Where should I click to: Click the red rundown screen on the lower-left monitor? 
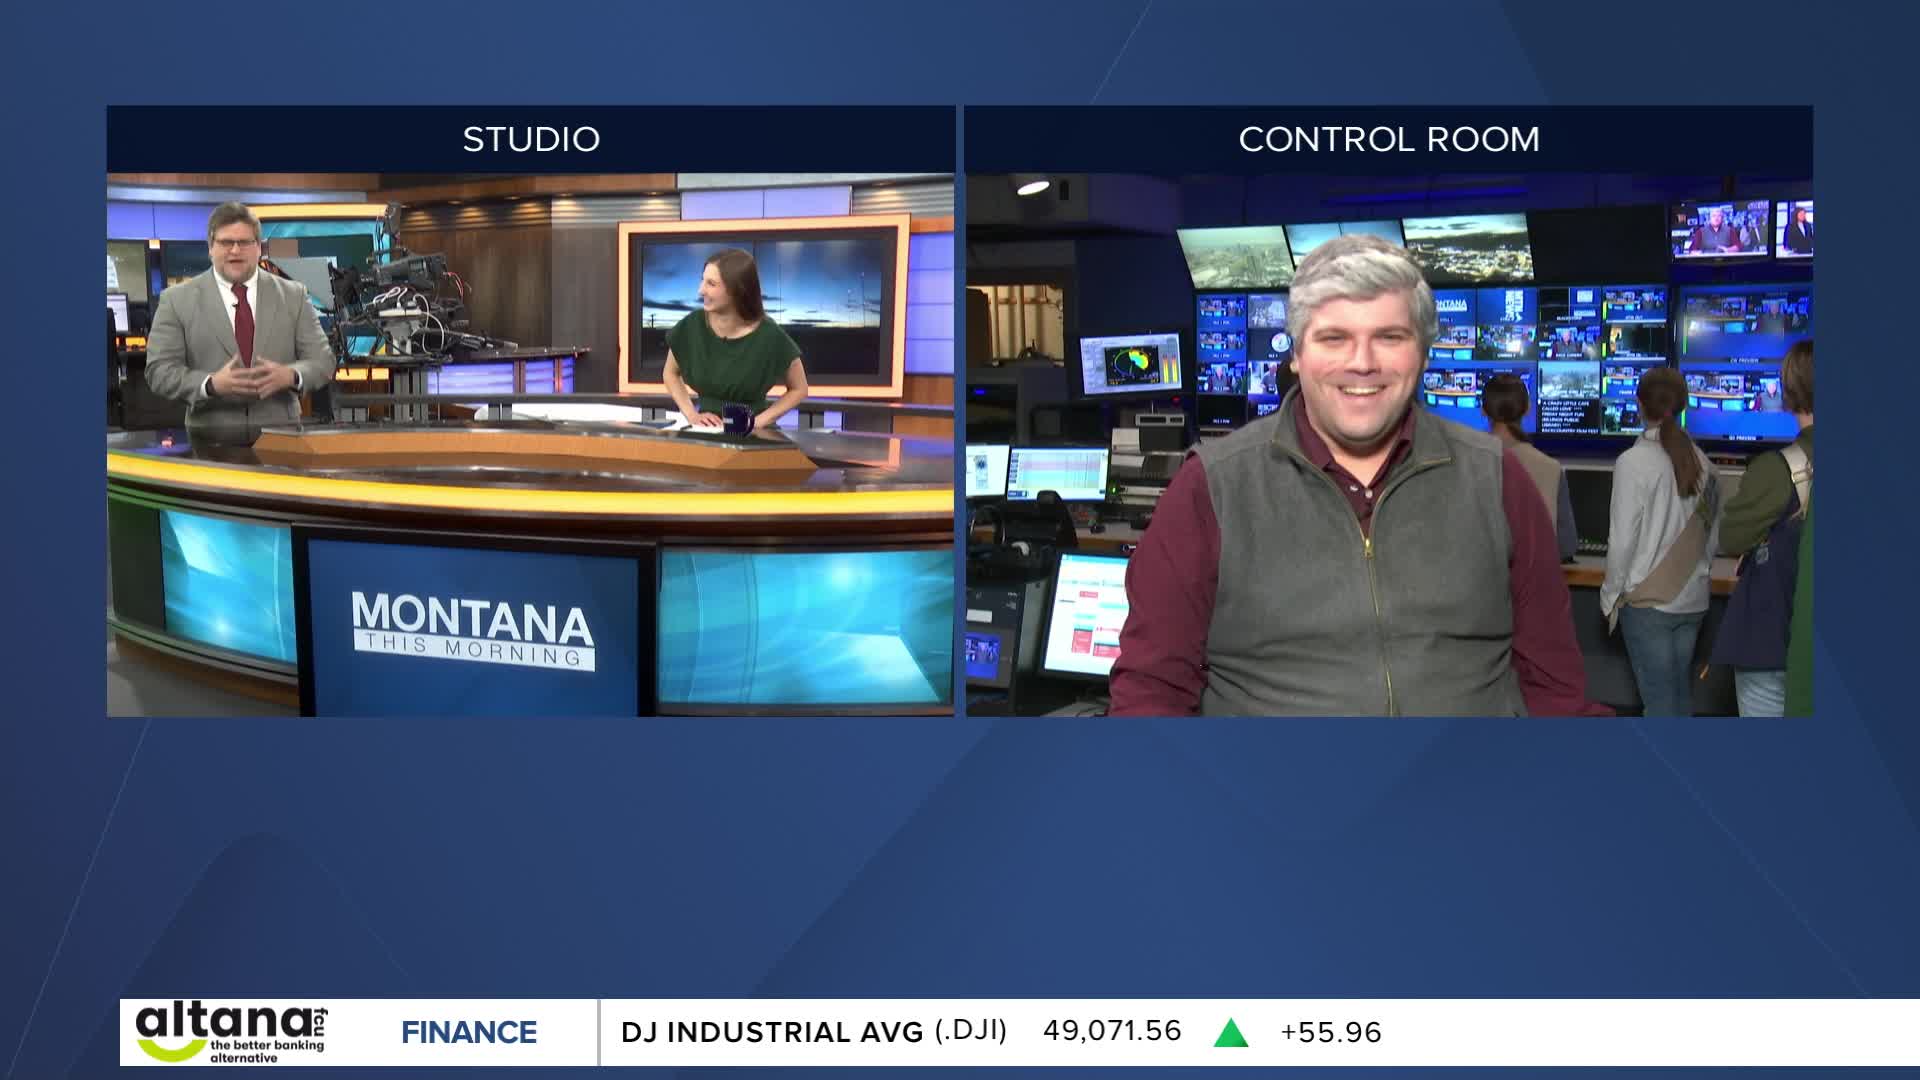coord(1086,613)
